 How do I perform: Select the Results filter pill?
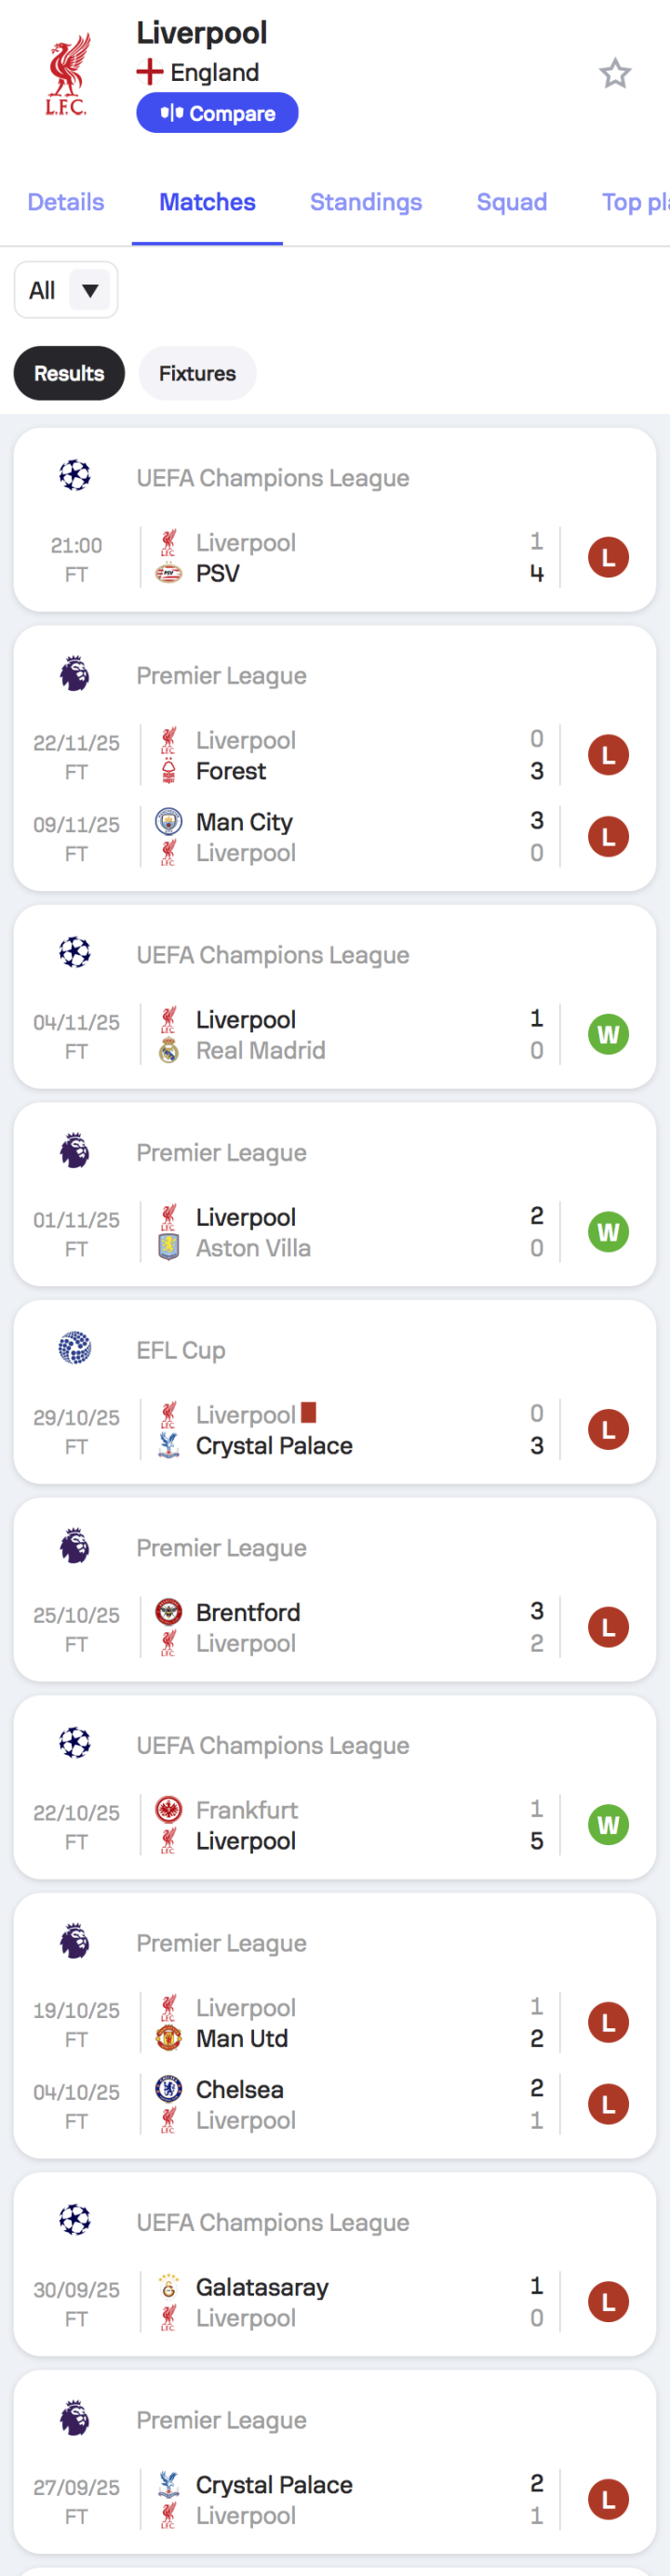tap(69, 373)
